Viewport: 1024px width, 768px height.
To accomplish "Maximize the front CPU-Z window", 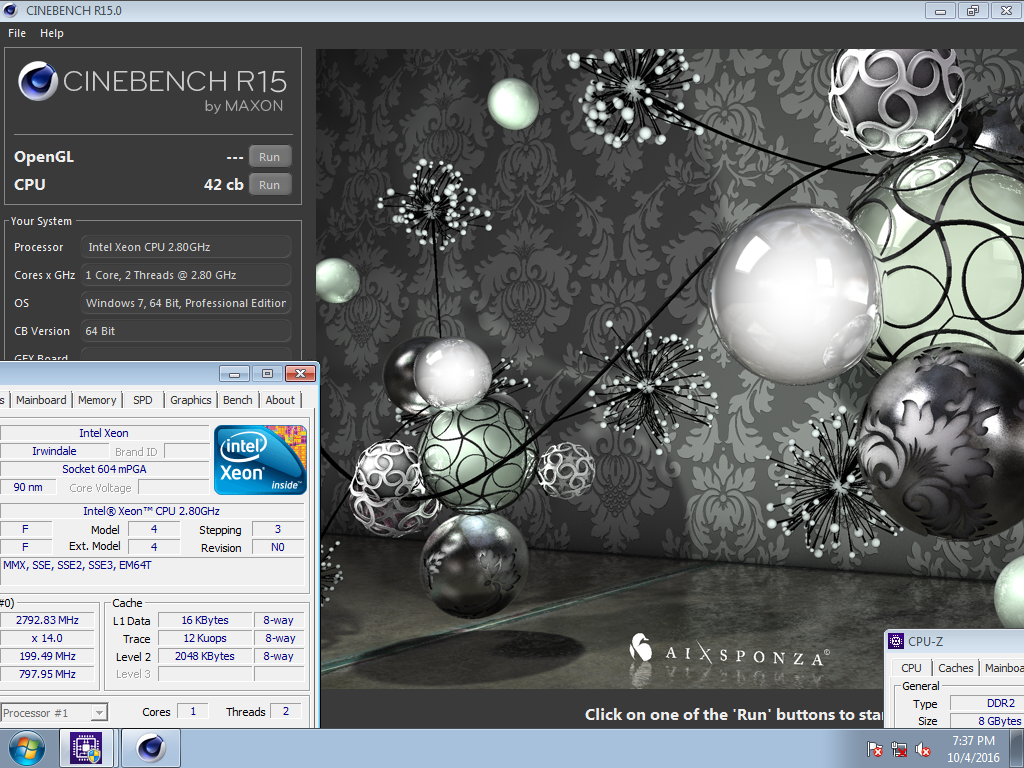I will [x=267, y=374].
